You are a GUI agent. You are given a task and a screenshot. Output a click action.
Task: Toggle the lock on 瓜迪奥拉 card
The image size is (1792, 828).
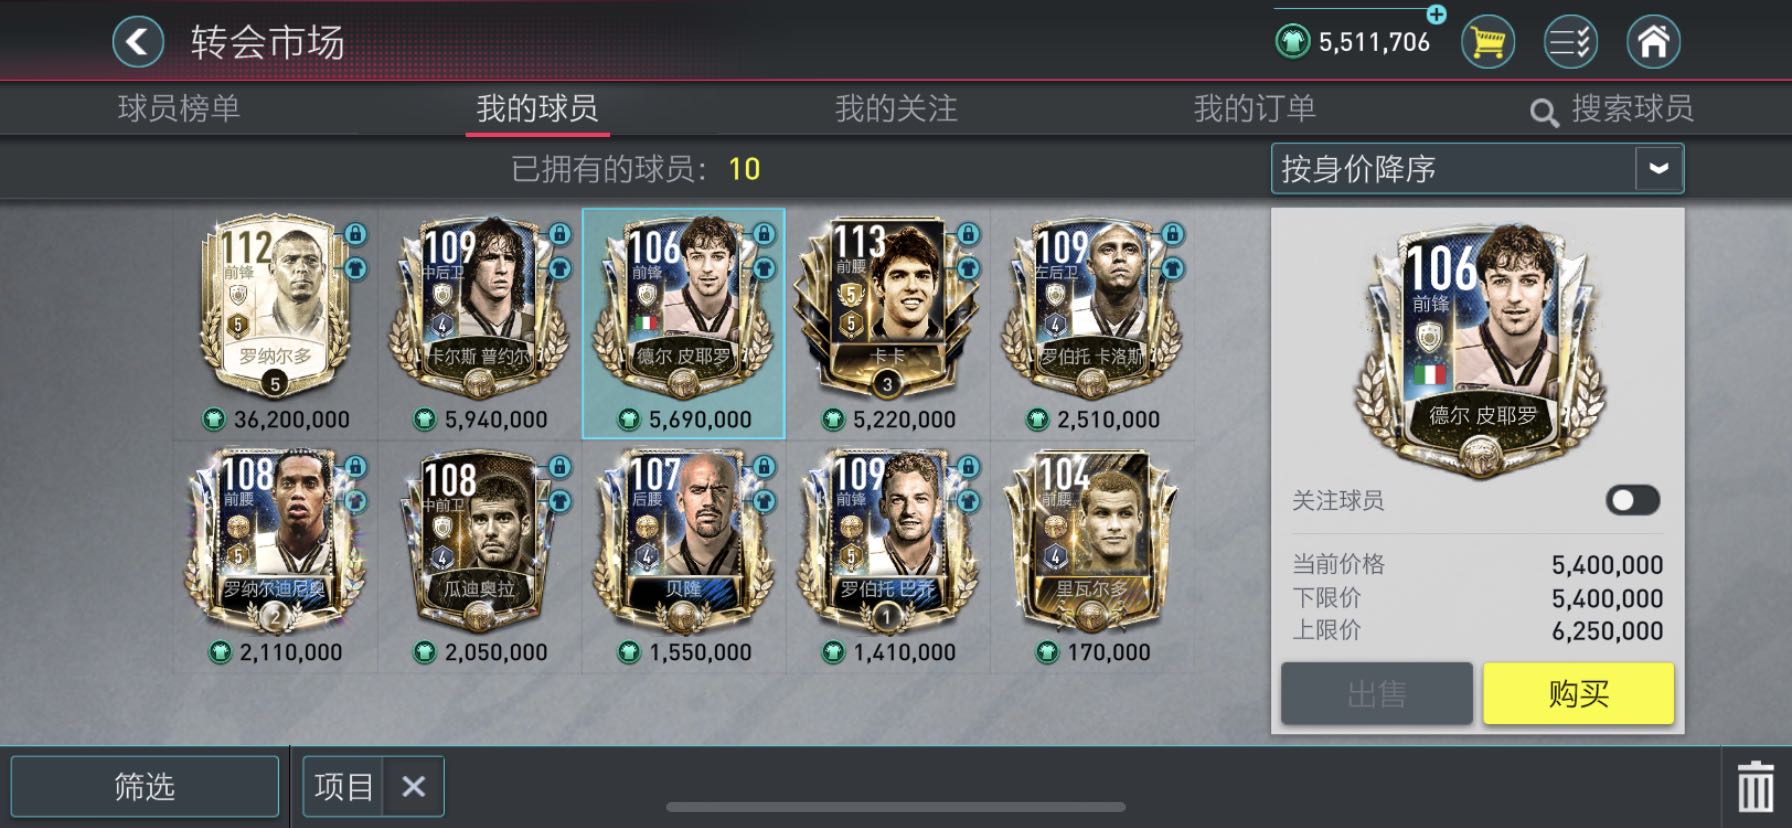coord(559,467)
